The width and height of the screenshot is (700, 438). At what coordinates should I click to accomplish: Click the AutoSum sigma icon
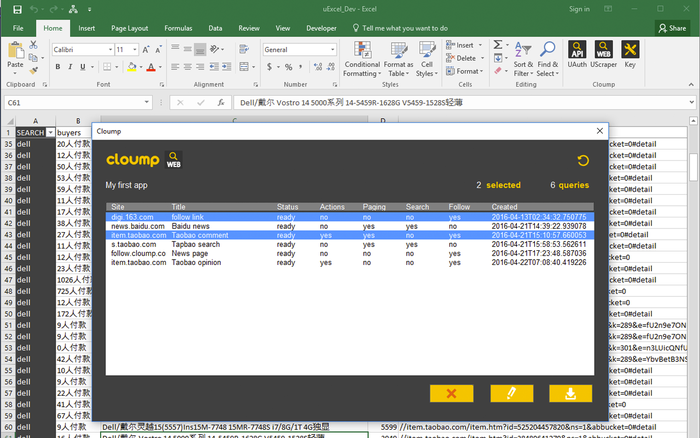[498, 45]
